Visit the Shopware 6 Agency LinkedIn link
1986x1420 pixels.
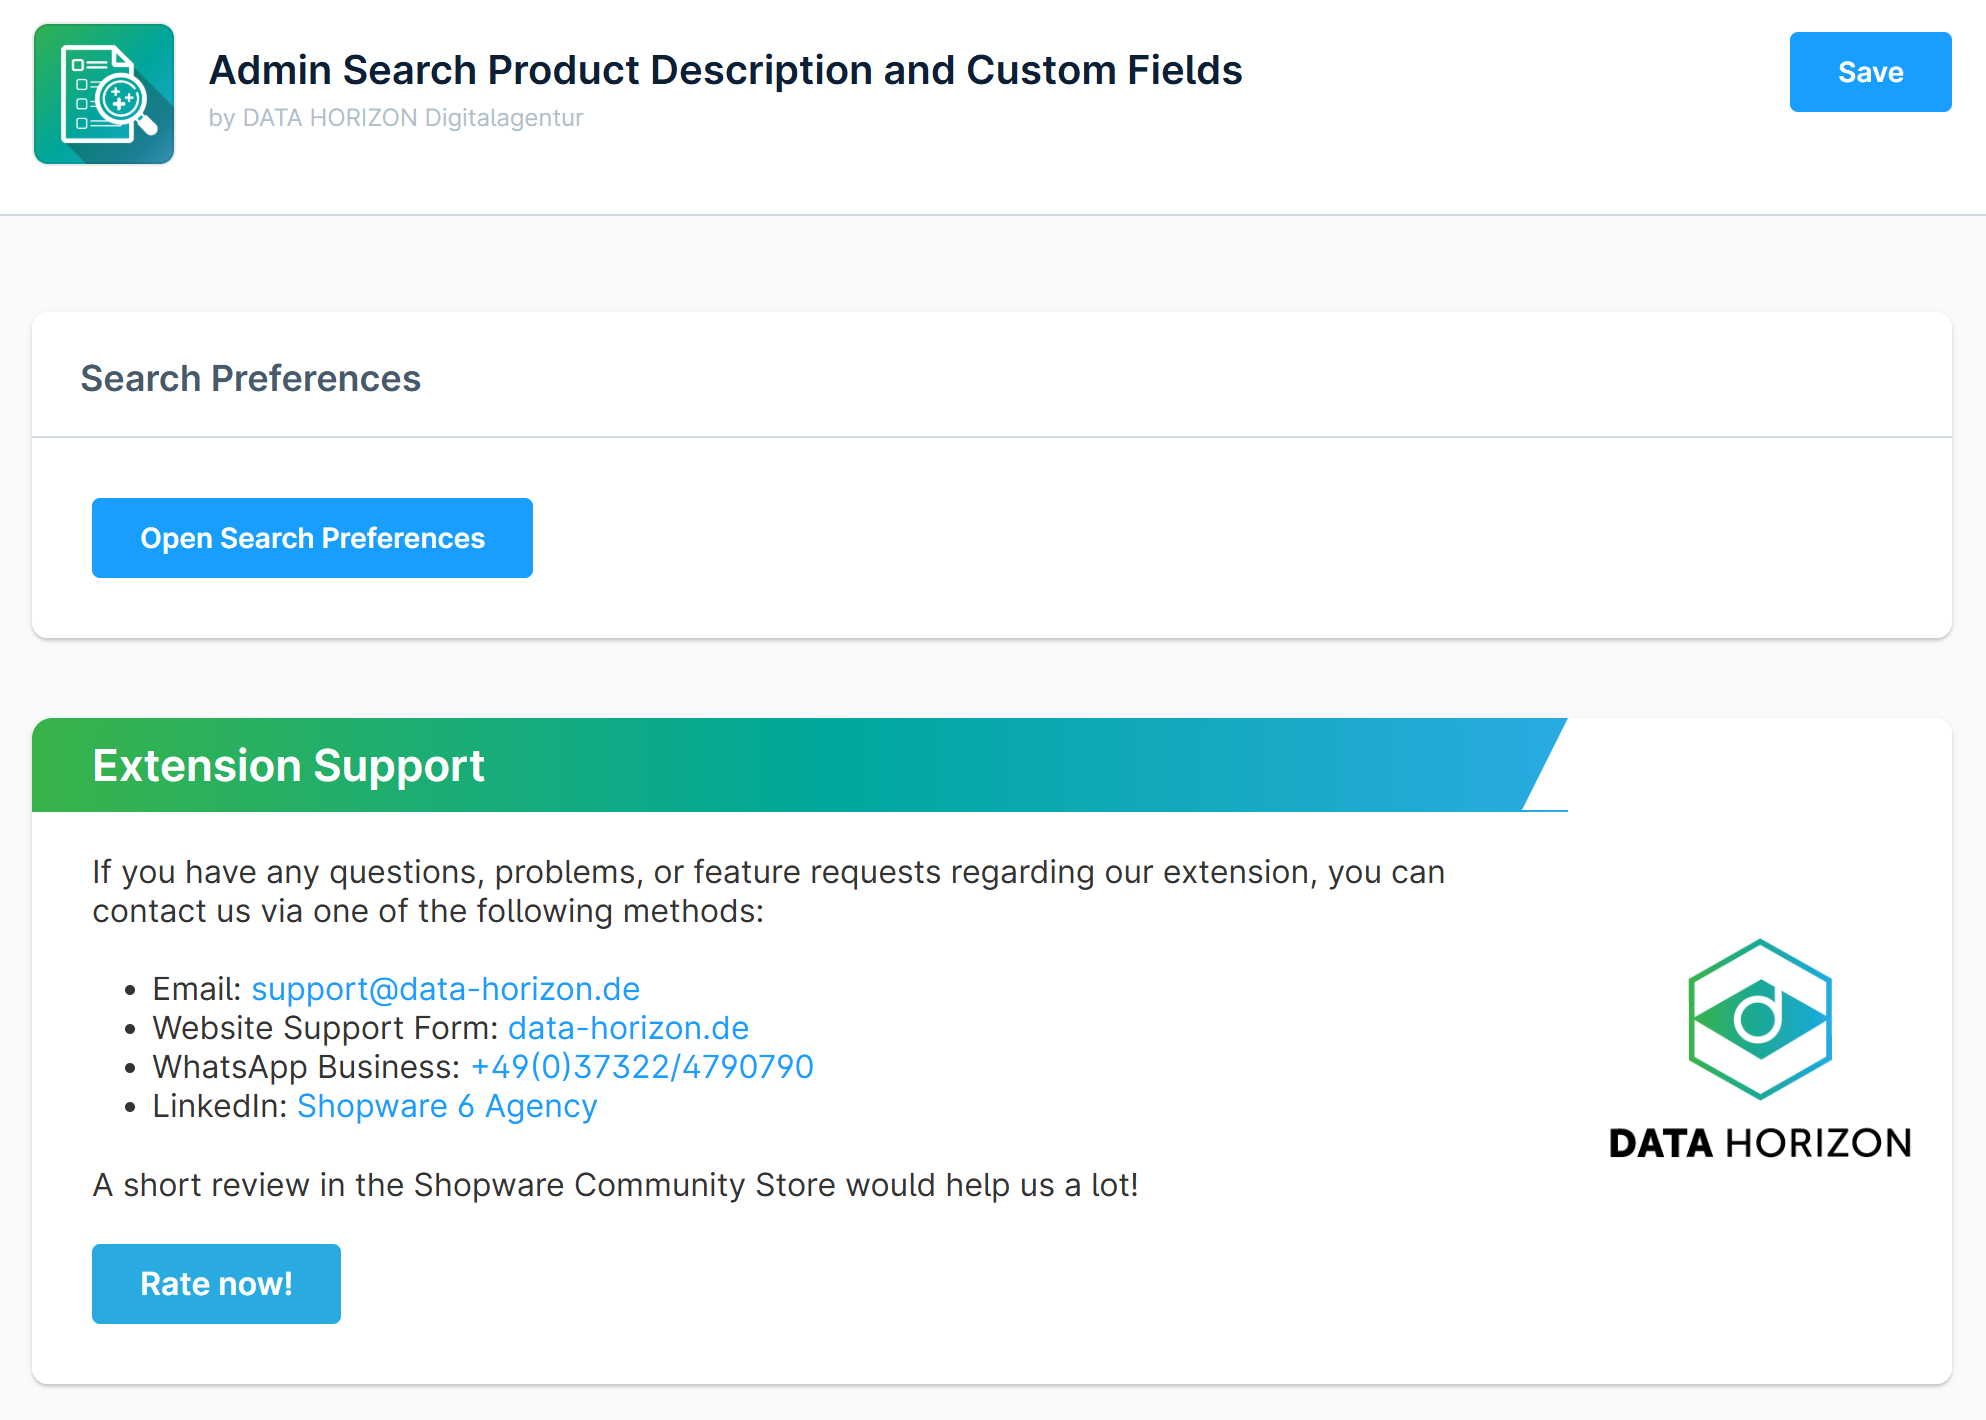pos(447,1106)
